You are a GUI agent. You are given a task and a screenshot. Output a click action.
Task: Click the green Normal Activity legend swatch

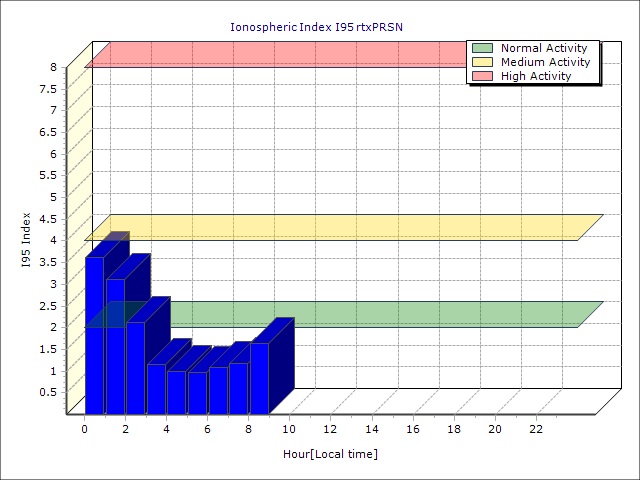click(482, 48)
